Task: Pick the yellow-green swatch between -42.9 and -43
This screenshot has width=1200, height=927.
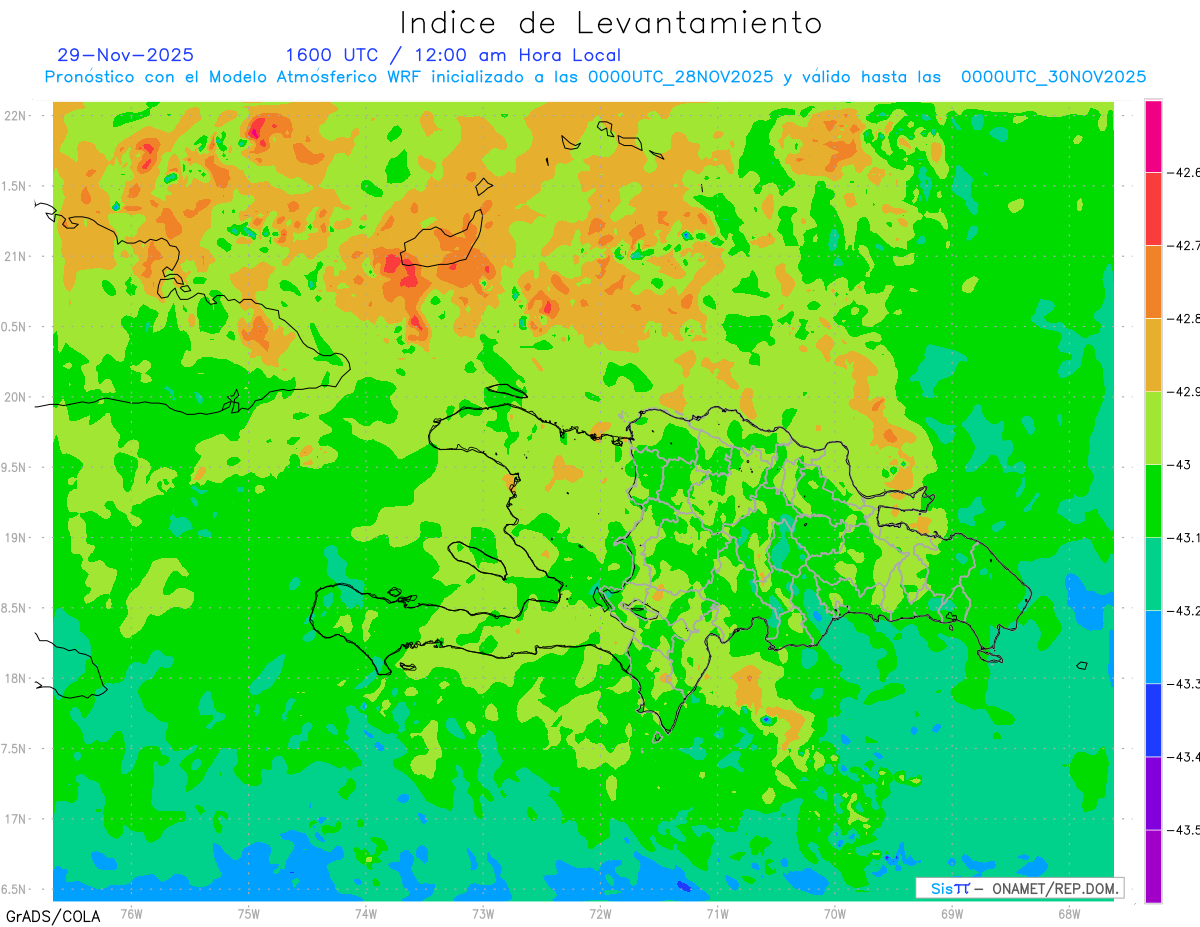Action: (1153, 427)
